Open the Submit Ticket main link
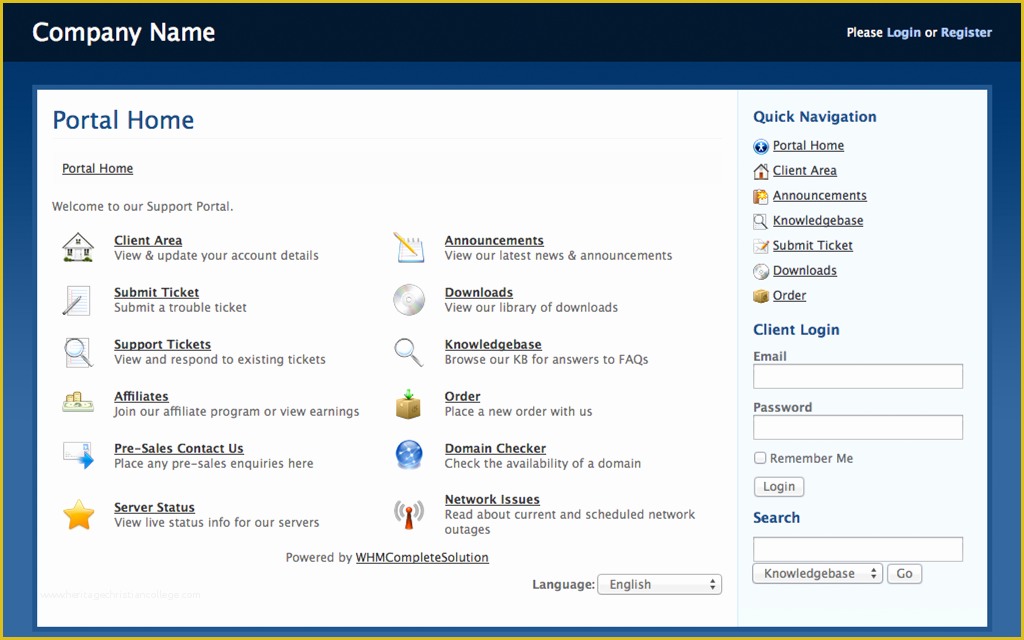 pos(157,293)
